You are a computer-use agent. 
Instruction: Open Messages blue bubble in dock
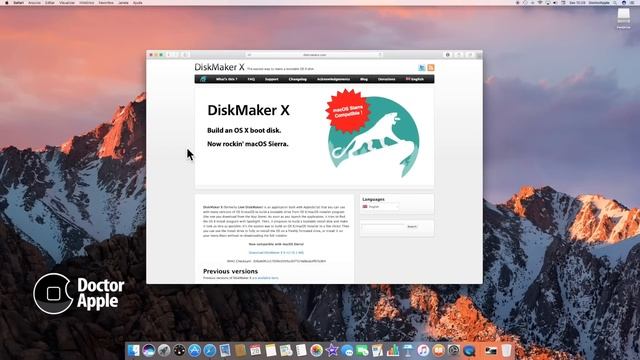[x=347, y=350]
